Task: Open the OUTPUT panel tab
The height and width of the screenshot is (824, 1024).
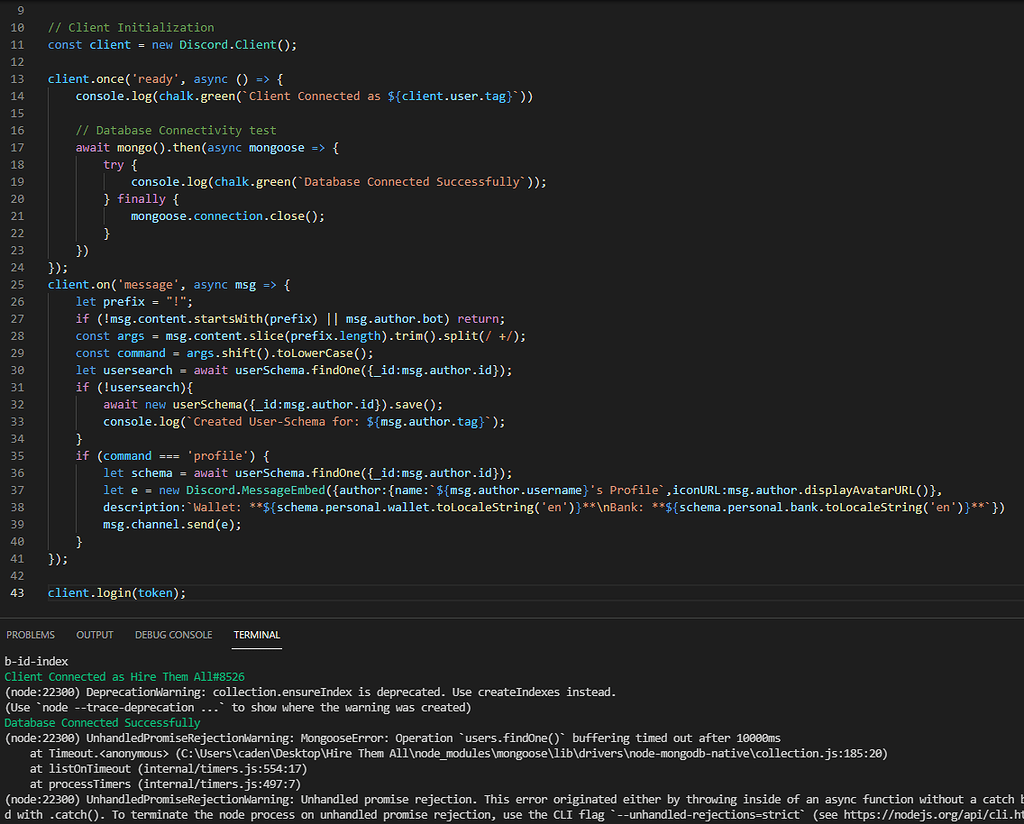Action: tap(94, 634)
